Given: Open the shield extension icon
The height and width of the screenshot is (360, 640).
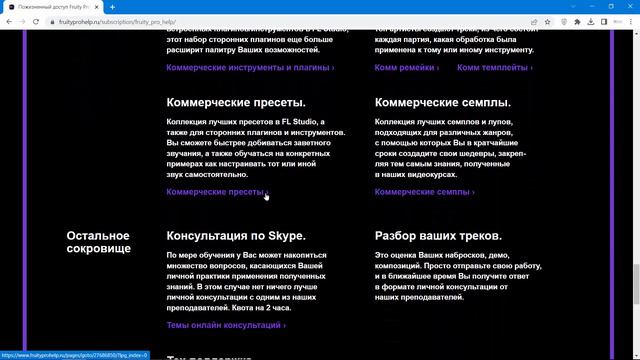Looking at the screenshot, I should 564,22.
